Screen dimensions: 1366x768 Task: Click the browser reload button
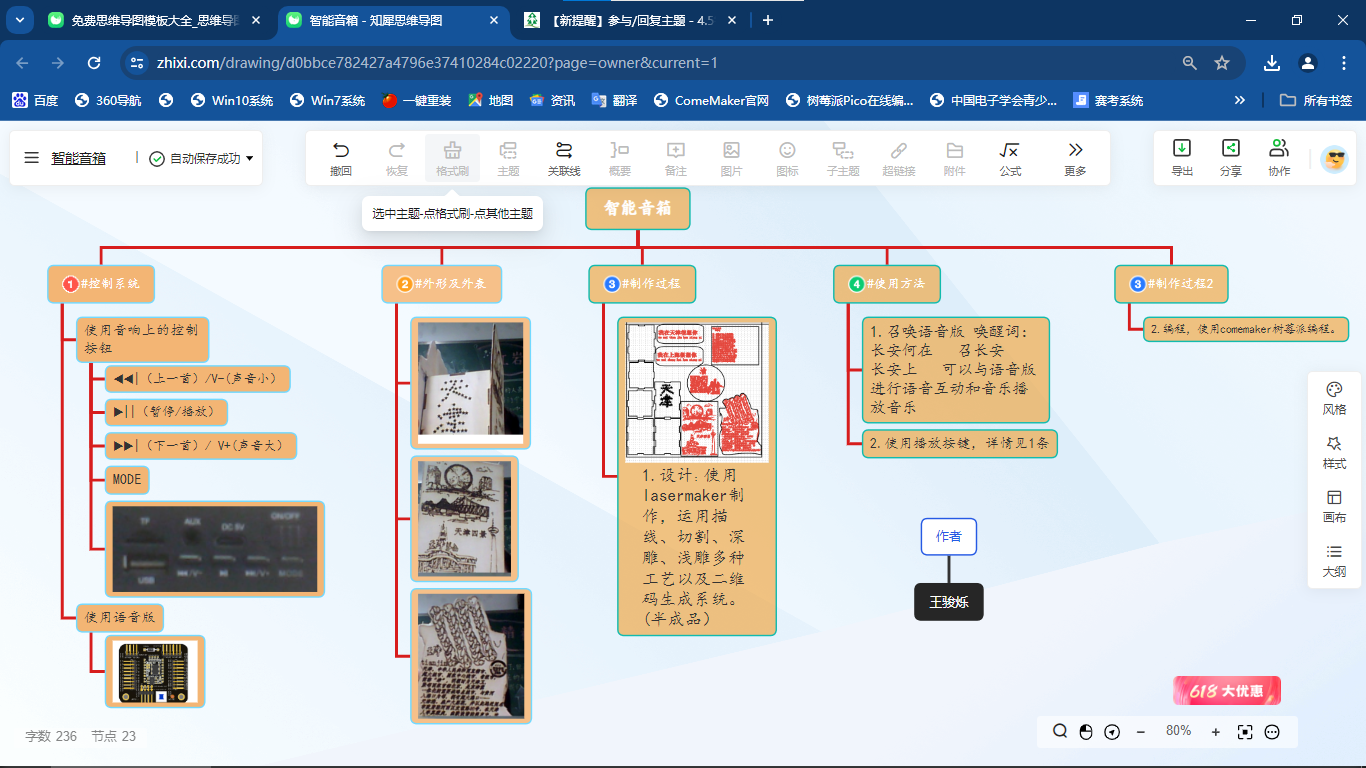tap(94, 63)
